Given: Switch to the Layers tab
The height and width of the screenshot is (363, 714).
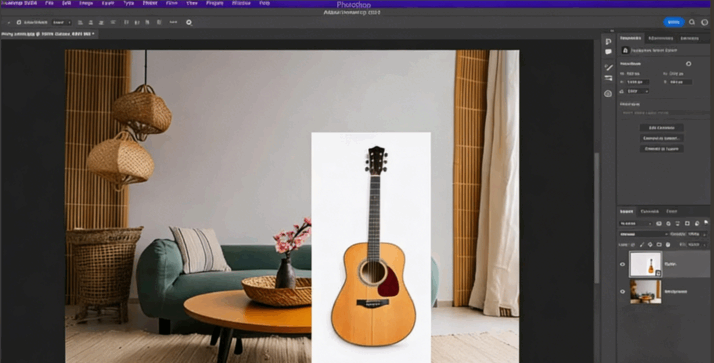Looking at the screenshot, I should tap(627, 211).
